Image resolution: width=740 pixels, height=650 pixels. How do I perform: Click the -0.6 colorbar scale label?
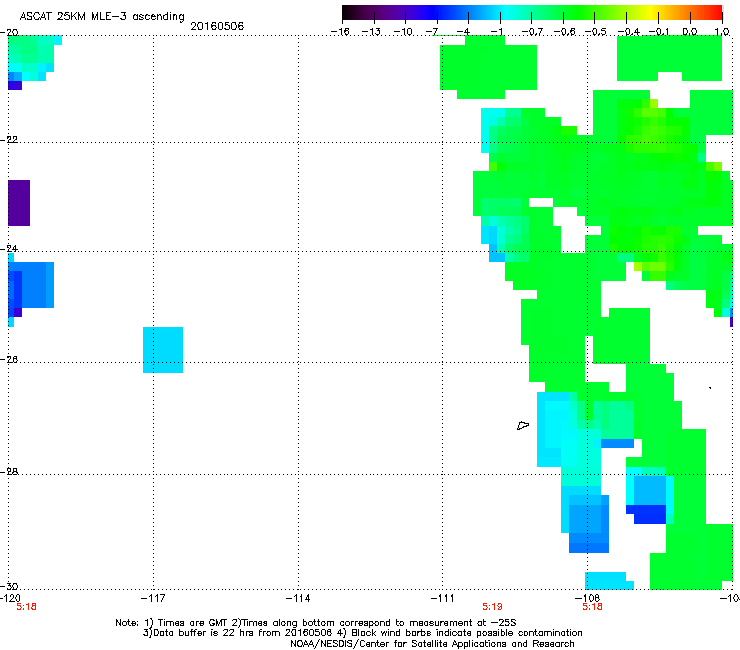coord(564,32)
